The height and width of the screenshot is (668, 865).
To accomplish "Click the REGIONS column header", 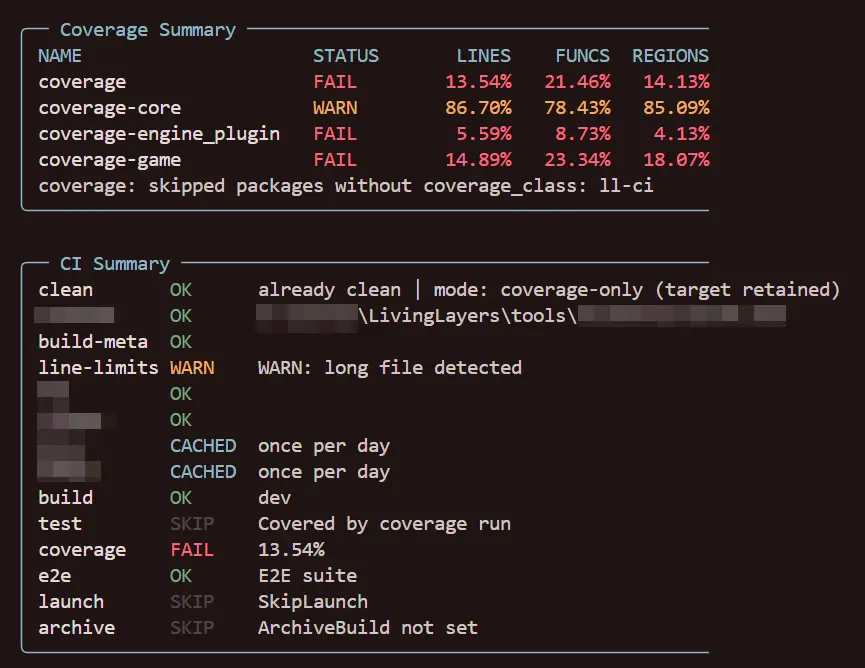I will (x=670, y=56).
